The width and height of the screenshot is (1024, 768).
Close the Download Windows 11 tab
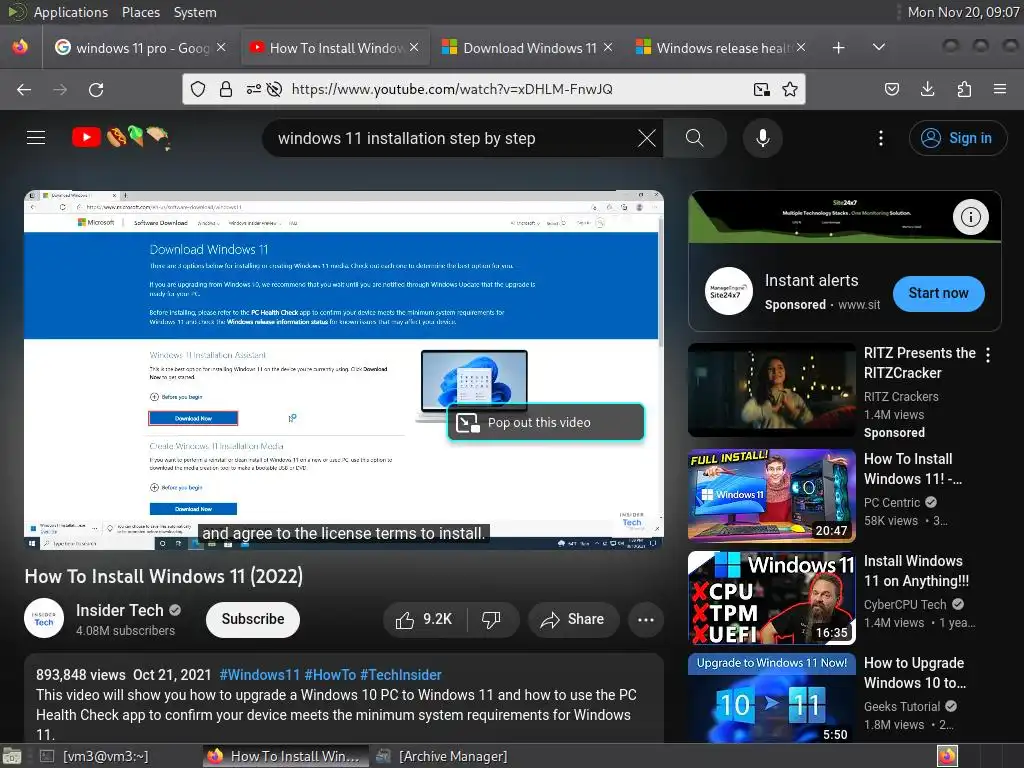point(608,47)
